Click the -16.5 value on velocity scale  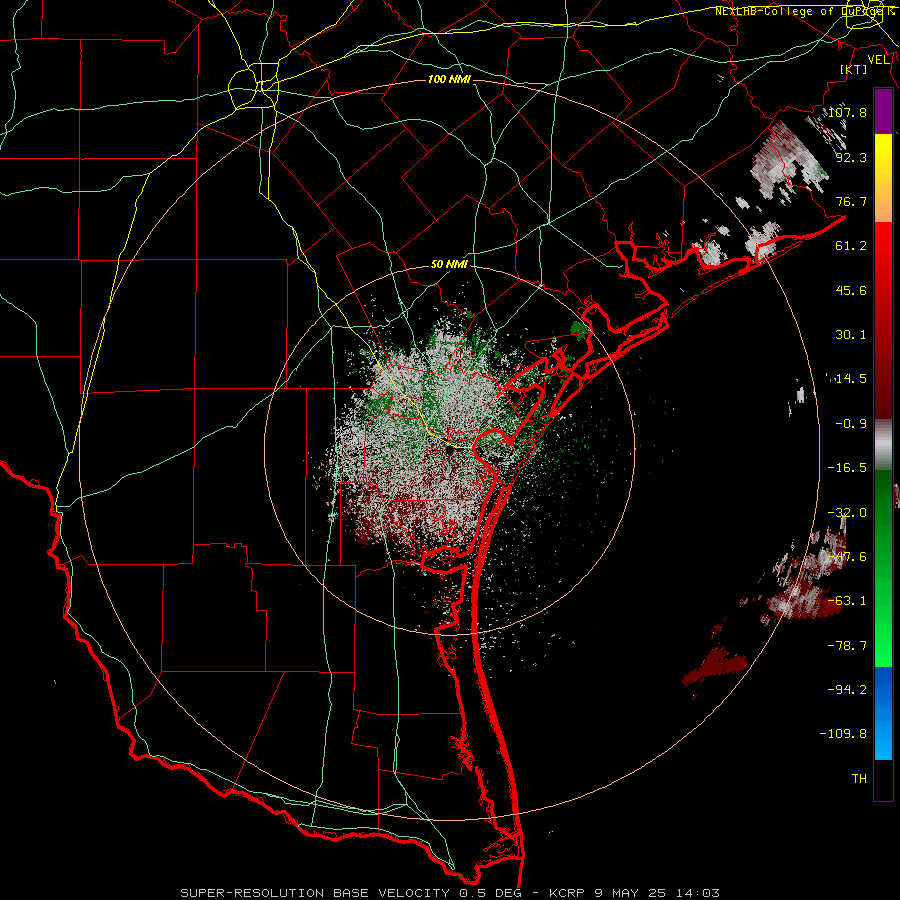pyautogui.click(x=847, y=468)
